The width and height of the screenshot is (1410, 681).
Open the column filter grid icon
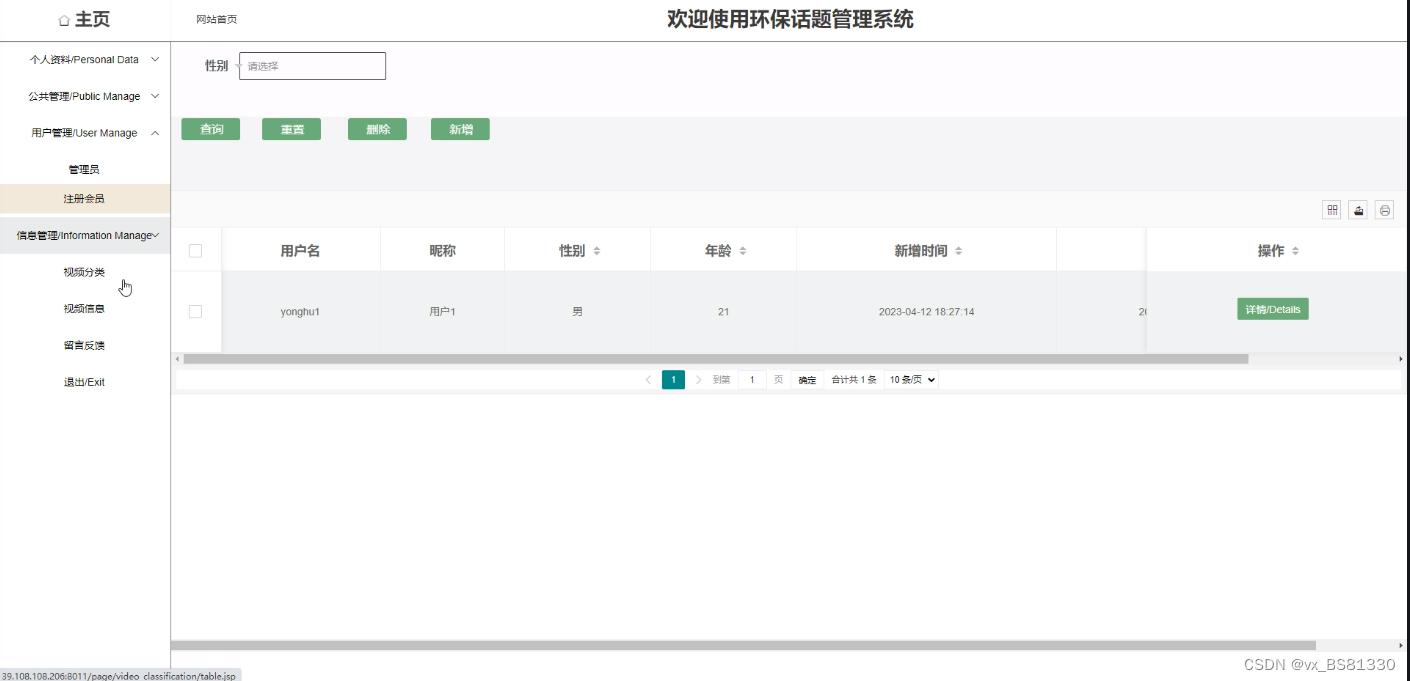[1332, 210]
